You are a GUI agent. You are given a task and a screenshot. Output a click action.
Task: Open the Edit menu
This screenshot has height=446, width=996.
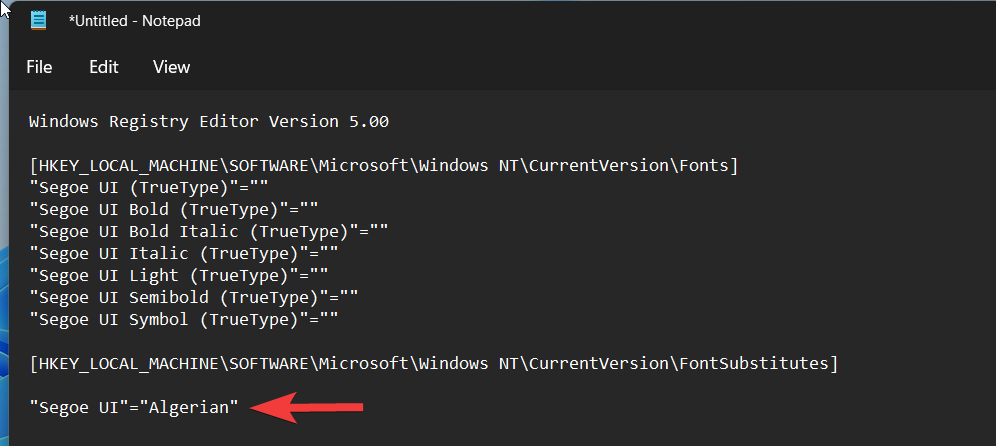coord(103,67)
